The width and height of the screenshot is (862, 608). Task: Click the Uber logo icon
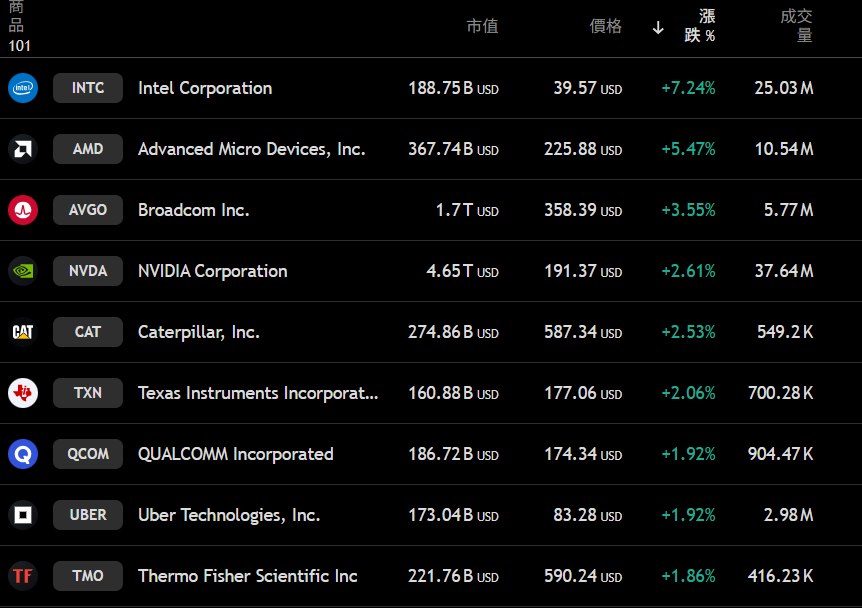[22, 515]
